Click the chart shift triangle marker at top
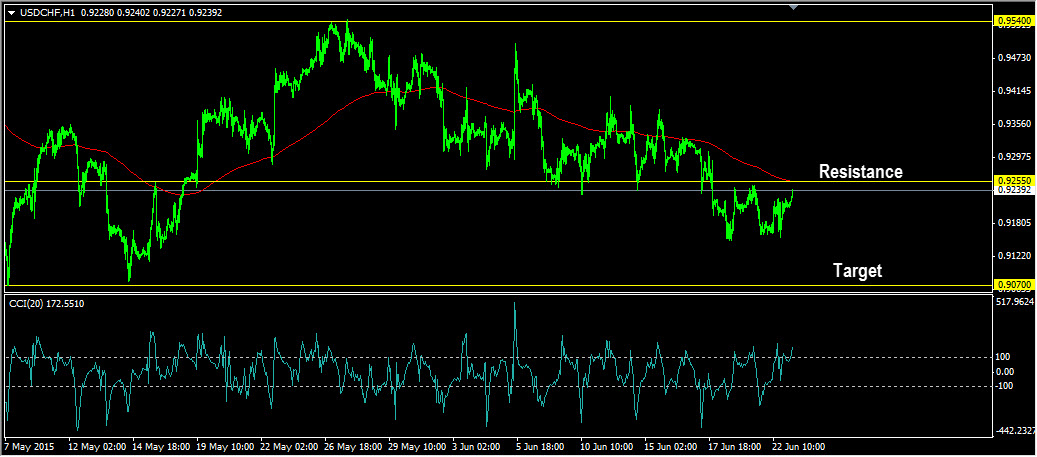This screenshot has width=1037, height=457. (x=794, y=7)
